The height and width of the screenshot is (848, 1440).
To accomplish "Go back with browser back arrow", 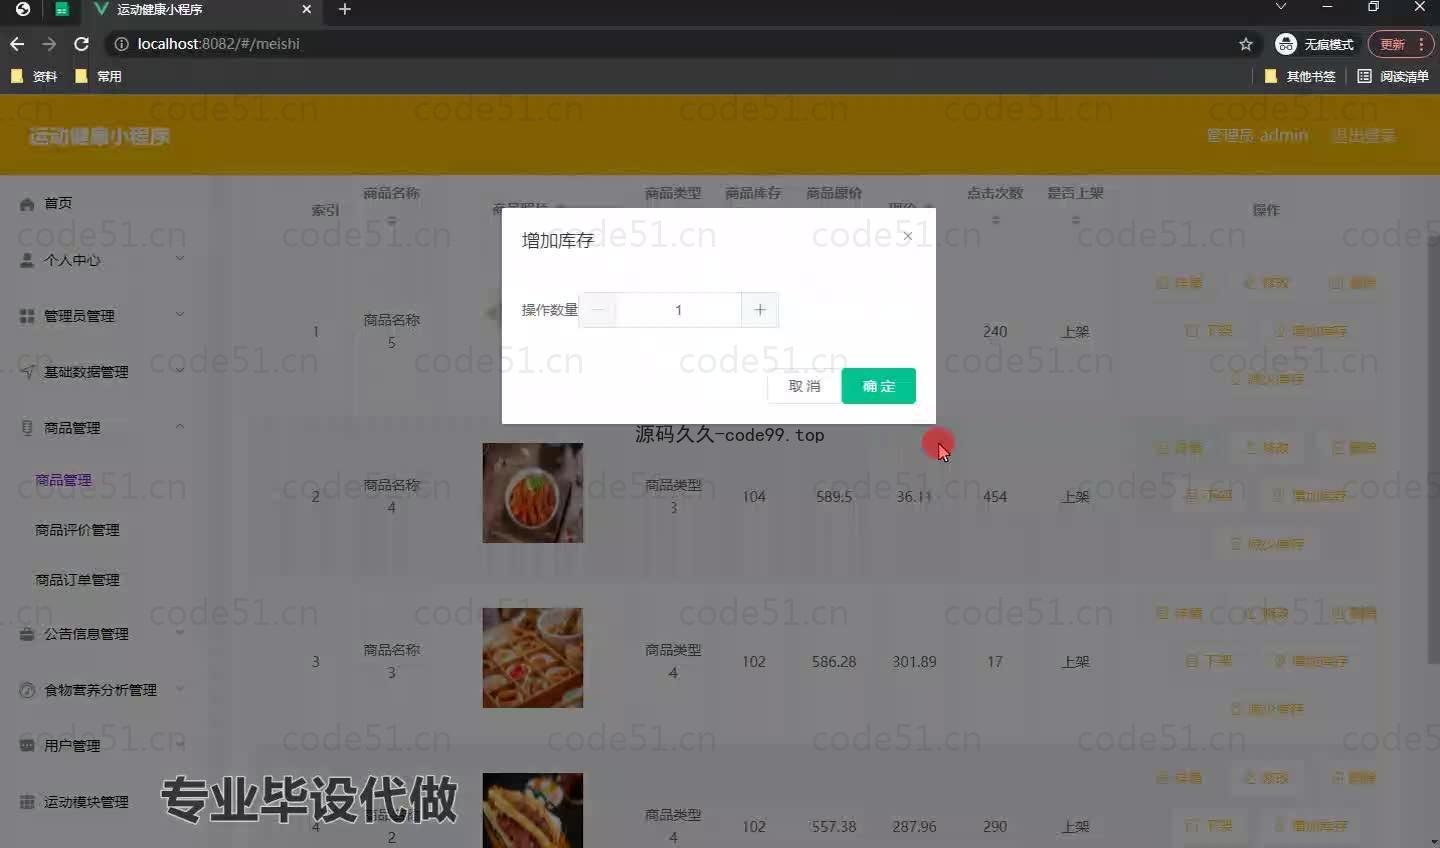I will pos(16,44).
